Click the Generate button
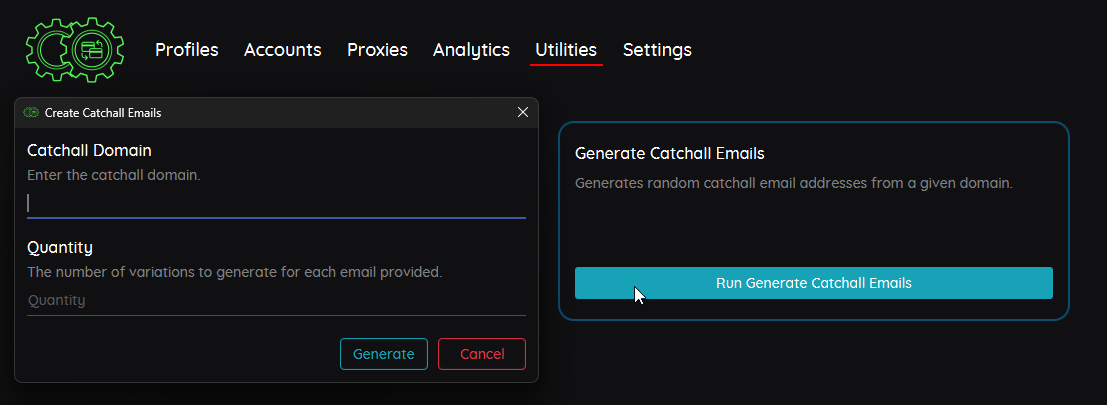 [x=383, y=354]
